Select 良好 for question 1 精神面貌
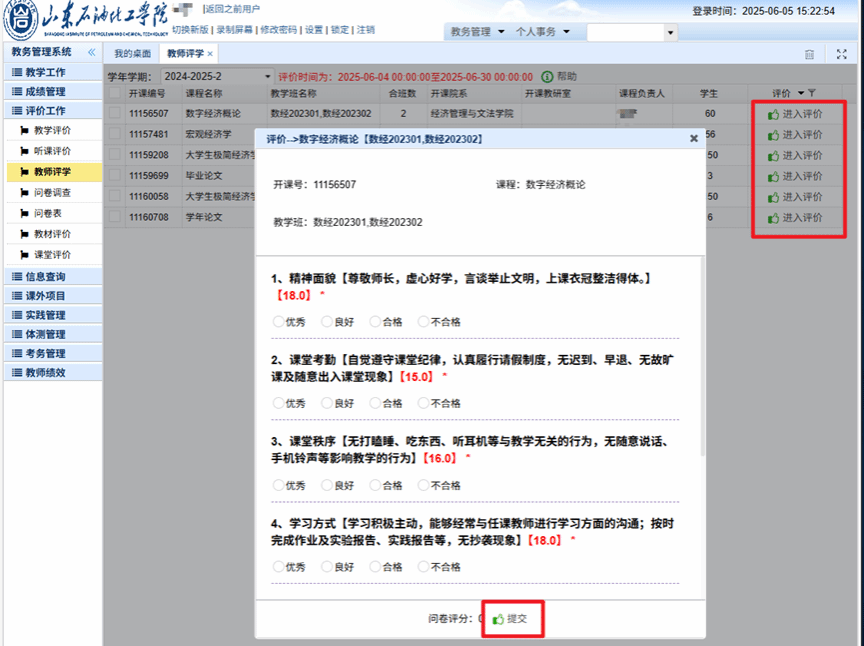 [327, 321]
